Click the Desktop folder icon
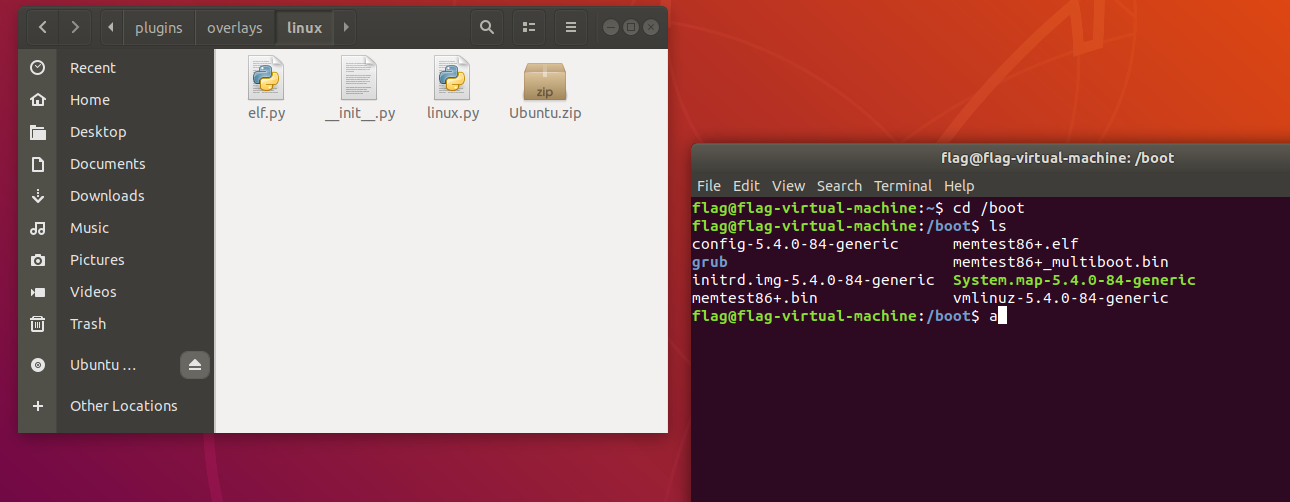 tap(38, 132)
